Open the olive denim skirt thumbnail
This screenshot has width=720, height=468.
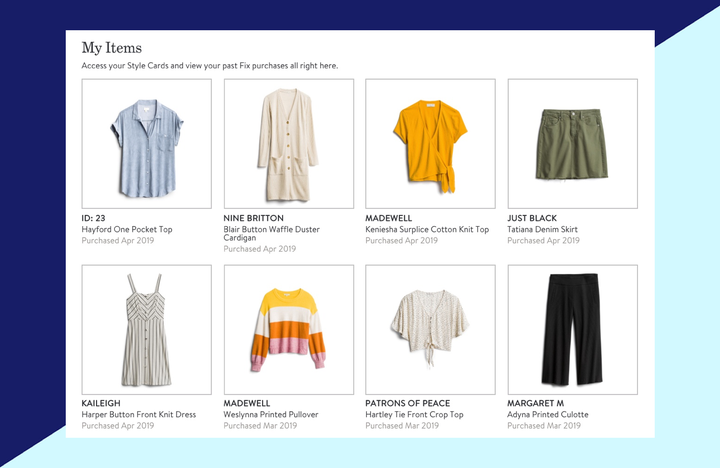click(x=573, y=143)
